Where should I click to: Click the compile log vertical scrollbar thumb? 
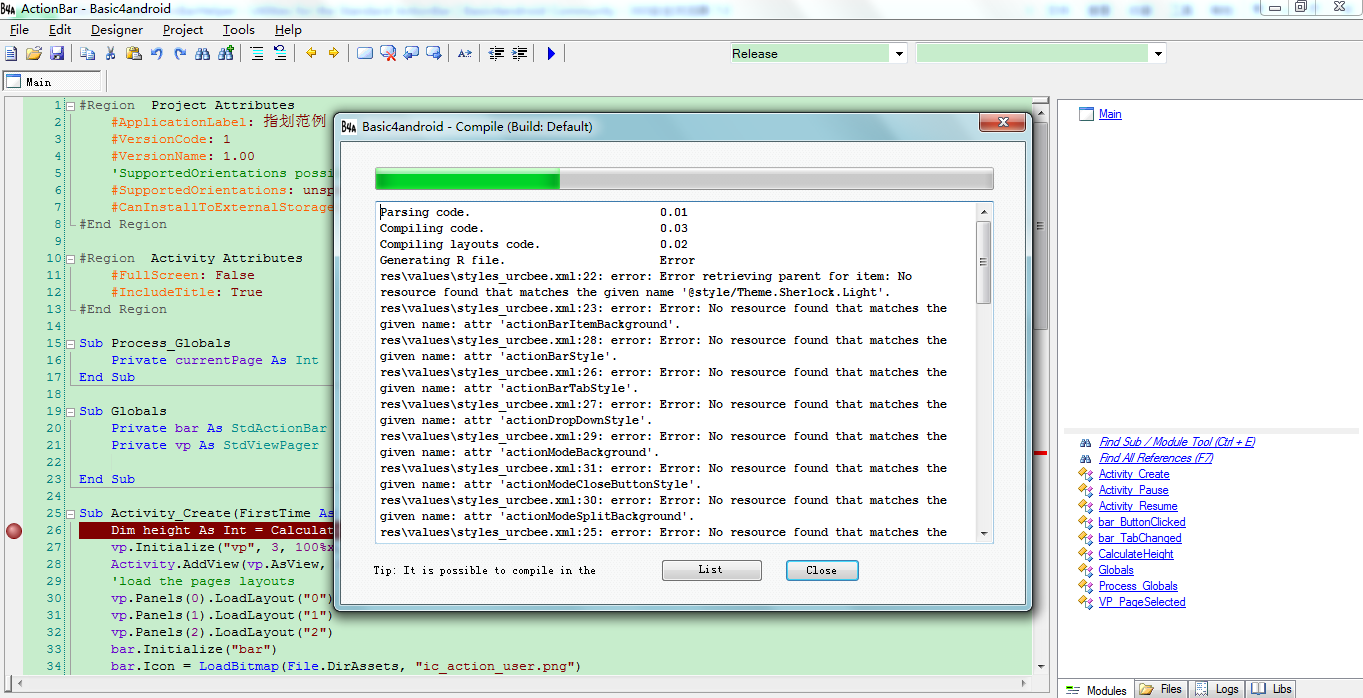pos(984,262)
